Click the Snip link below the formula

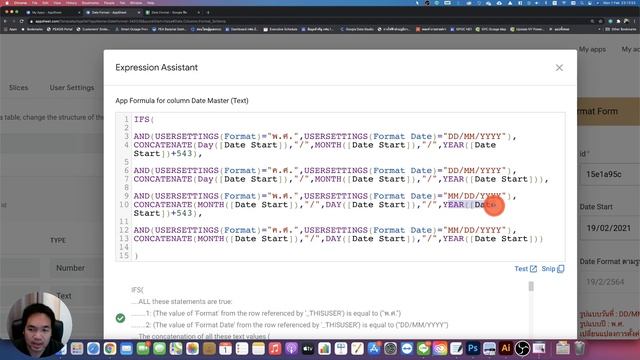[548, 269]
